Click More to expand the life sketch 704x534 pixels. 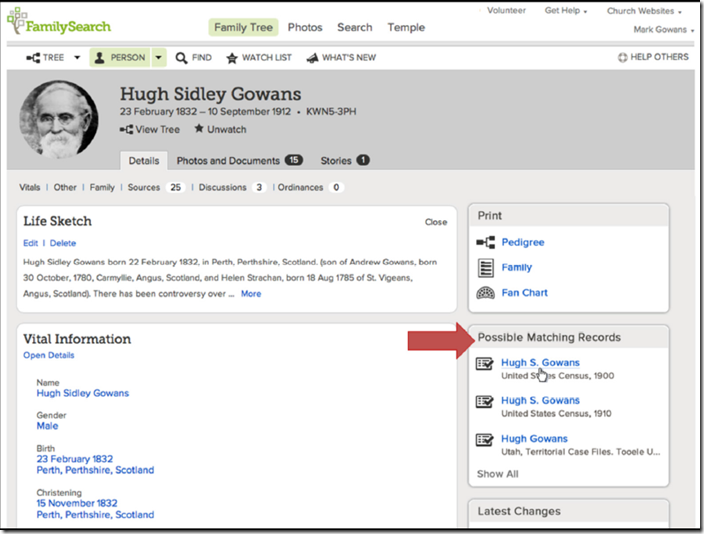[251, 294]
